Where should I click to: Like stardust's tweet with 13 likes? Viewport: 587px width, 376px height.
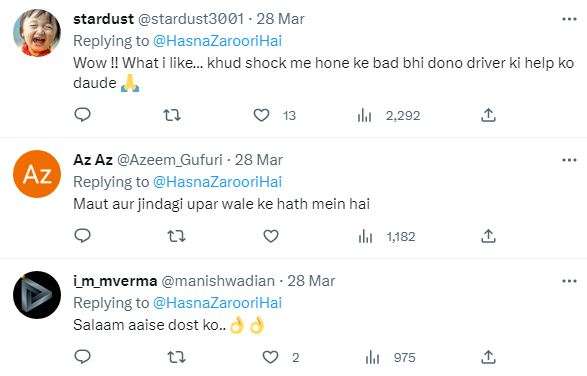click(261, 115)
